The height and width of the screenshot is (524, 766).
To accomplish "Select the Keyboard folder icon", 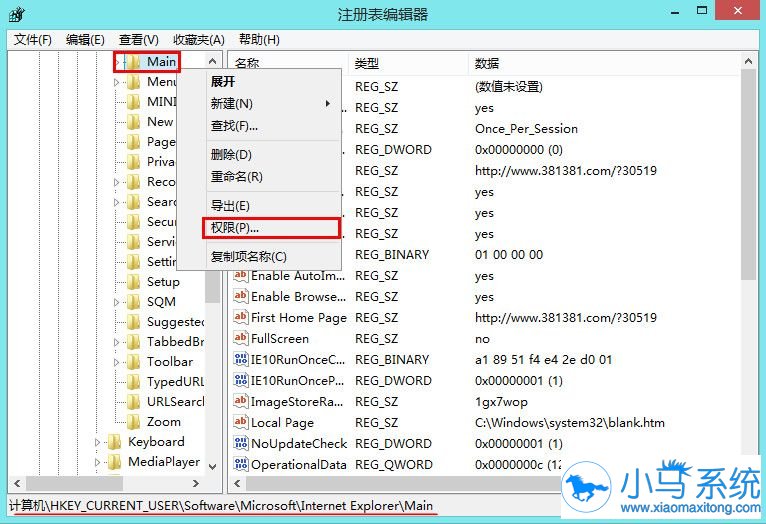I will coord(114,442).
